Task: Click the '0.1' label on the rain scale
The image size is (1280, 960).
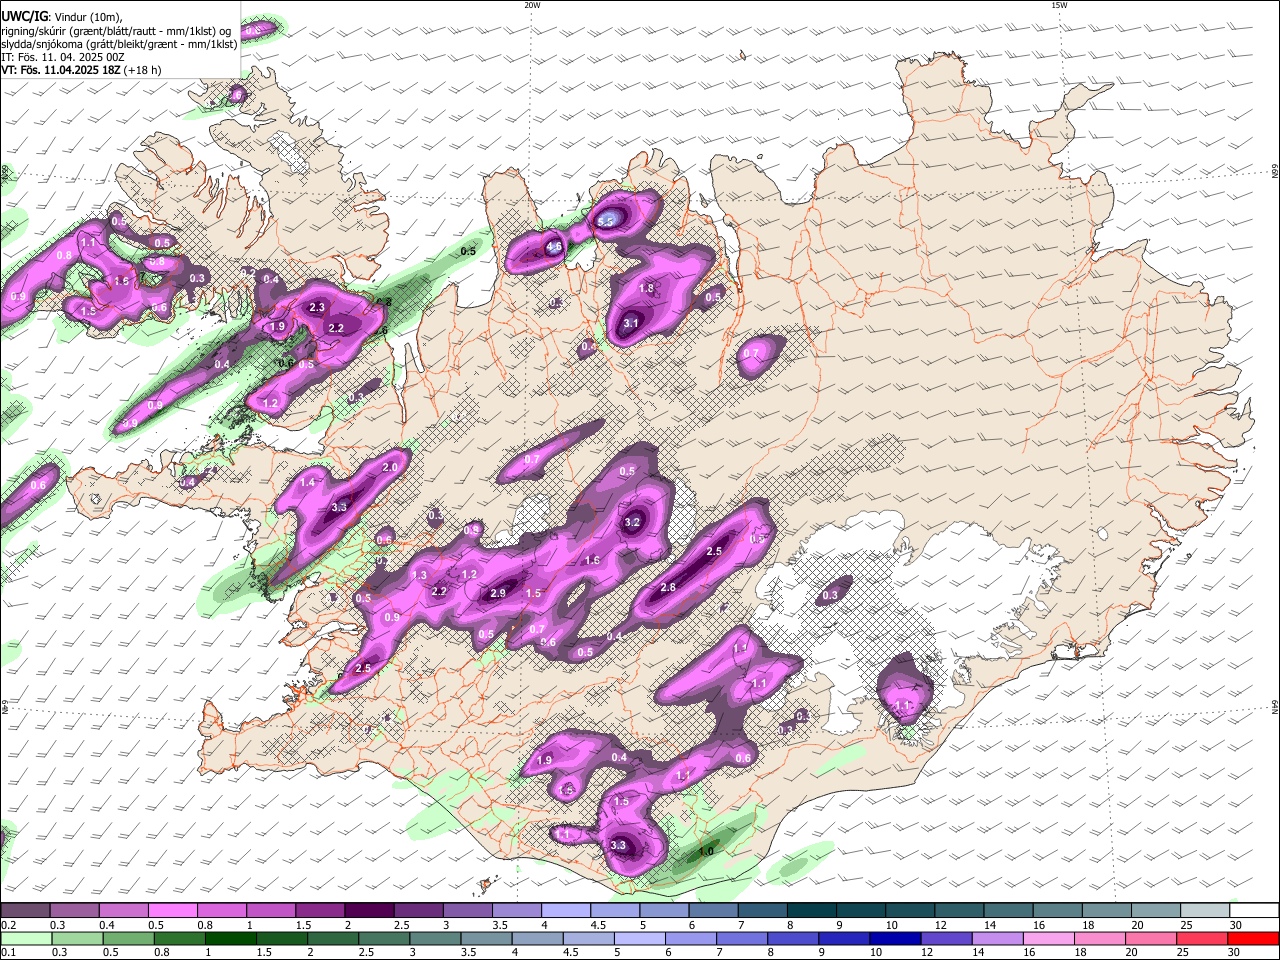Action: [x=8, y=952]
